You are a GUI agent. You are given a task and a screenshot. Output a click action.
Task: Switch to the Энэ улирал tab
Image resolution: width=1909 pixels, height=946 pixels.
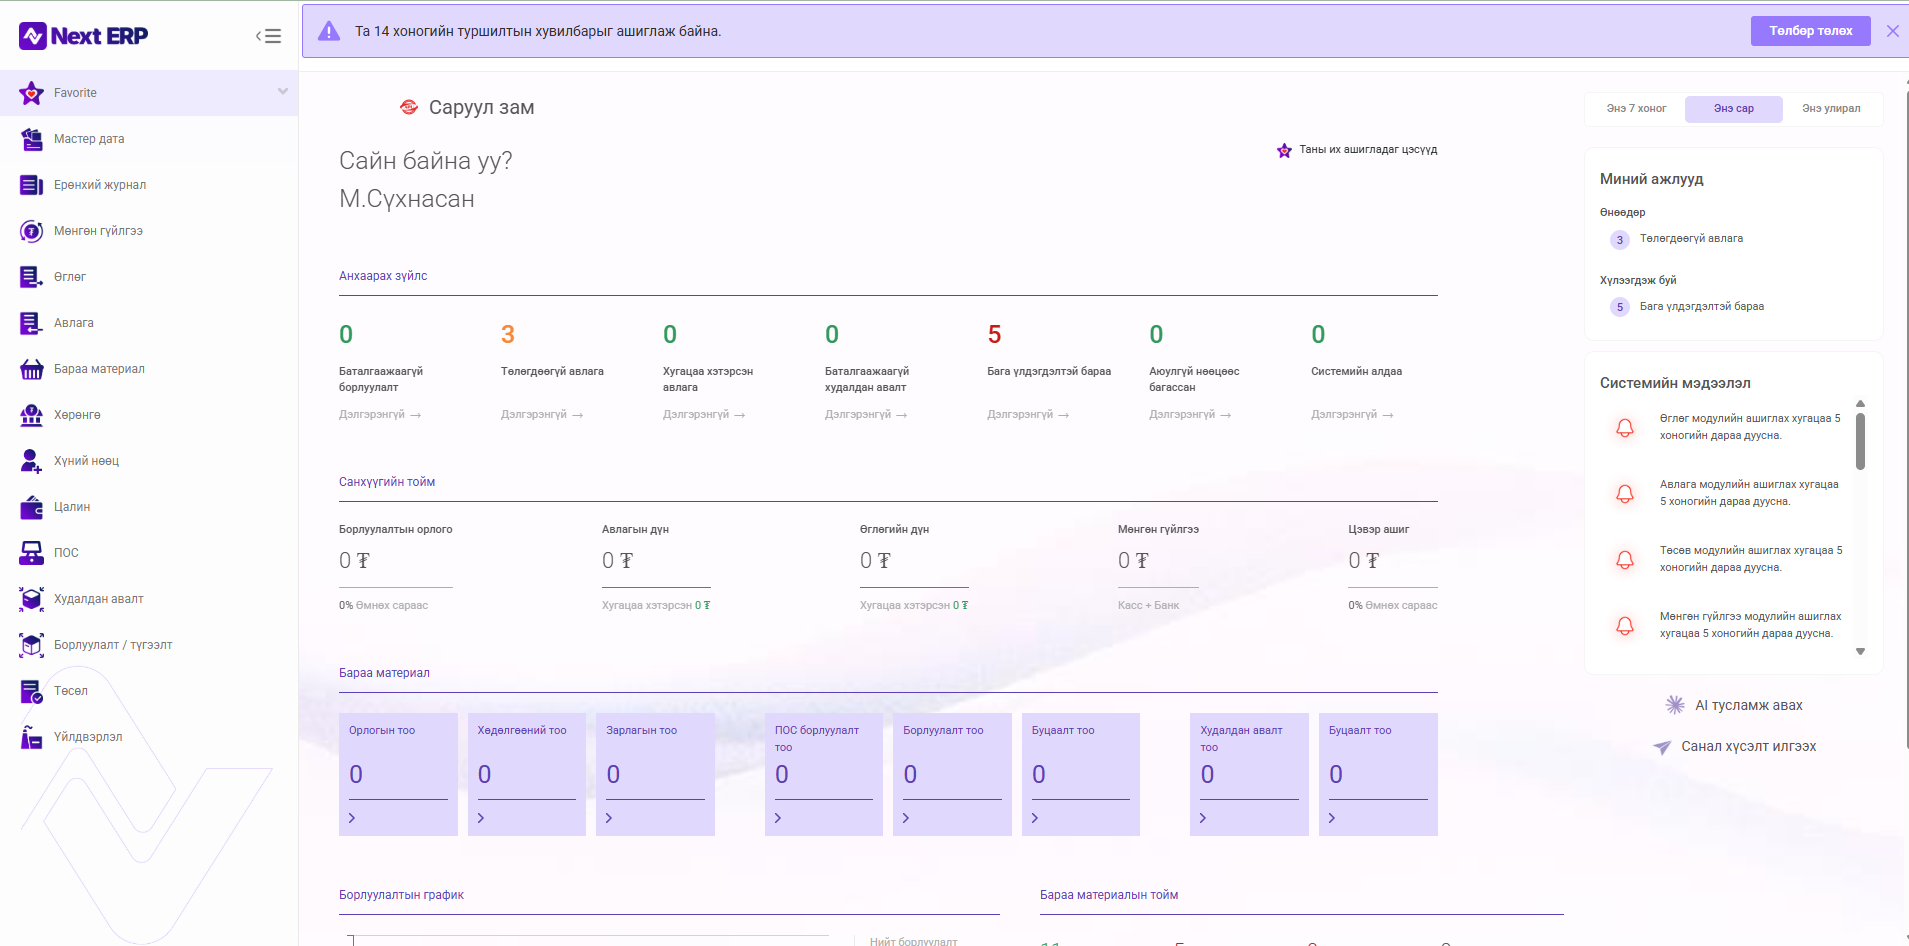tap(1831, 109)
